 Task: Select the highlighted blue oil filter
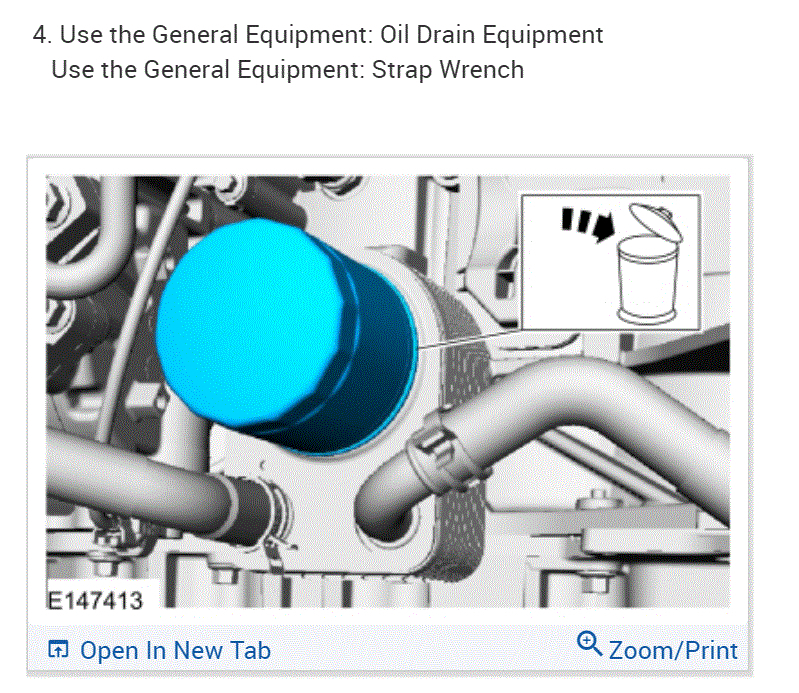(x=286, y=336)
